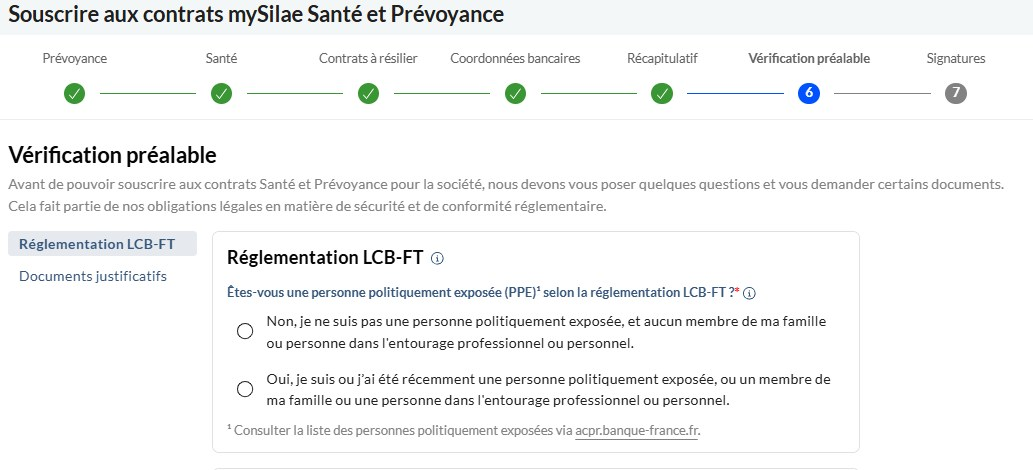Screen dimensions: 1033x470
Task: Select the "Oui, je suis ou j'ai été" radio
Action: click(245, 389)
